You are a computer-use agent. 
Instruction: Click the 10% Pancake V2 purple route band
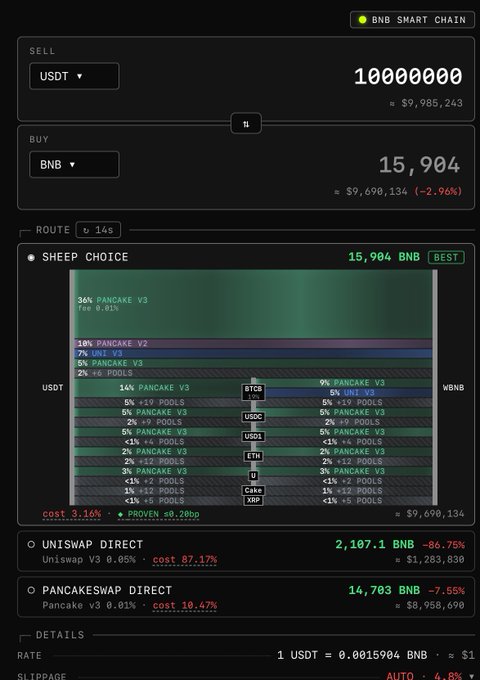253,343
